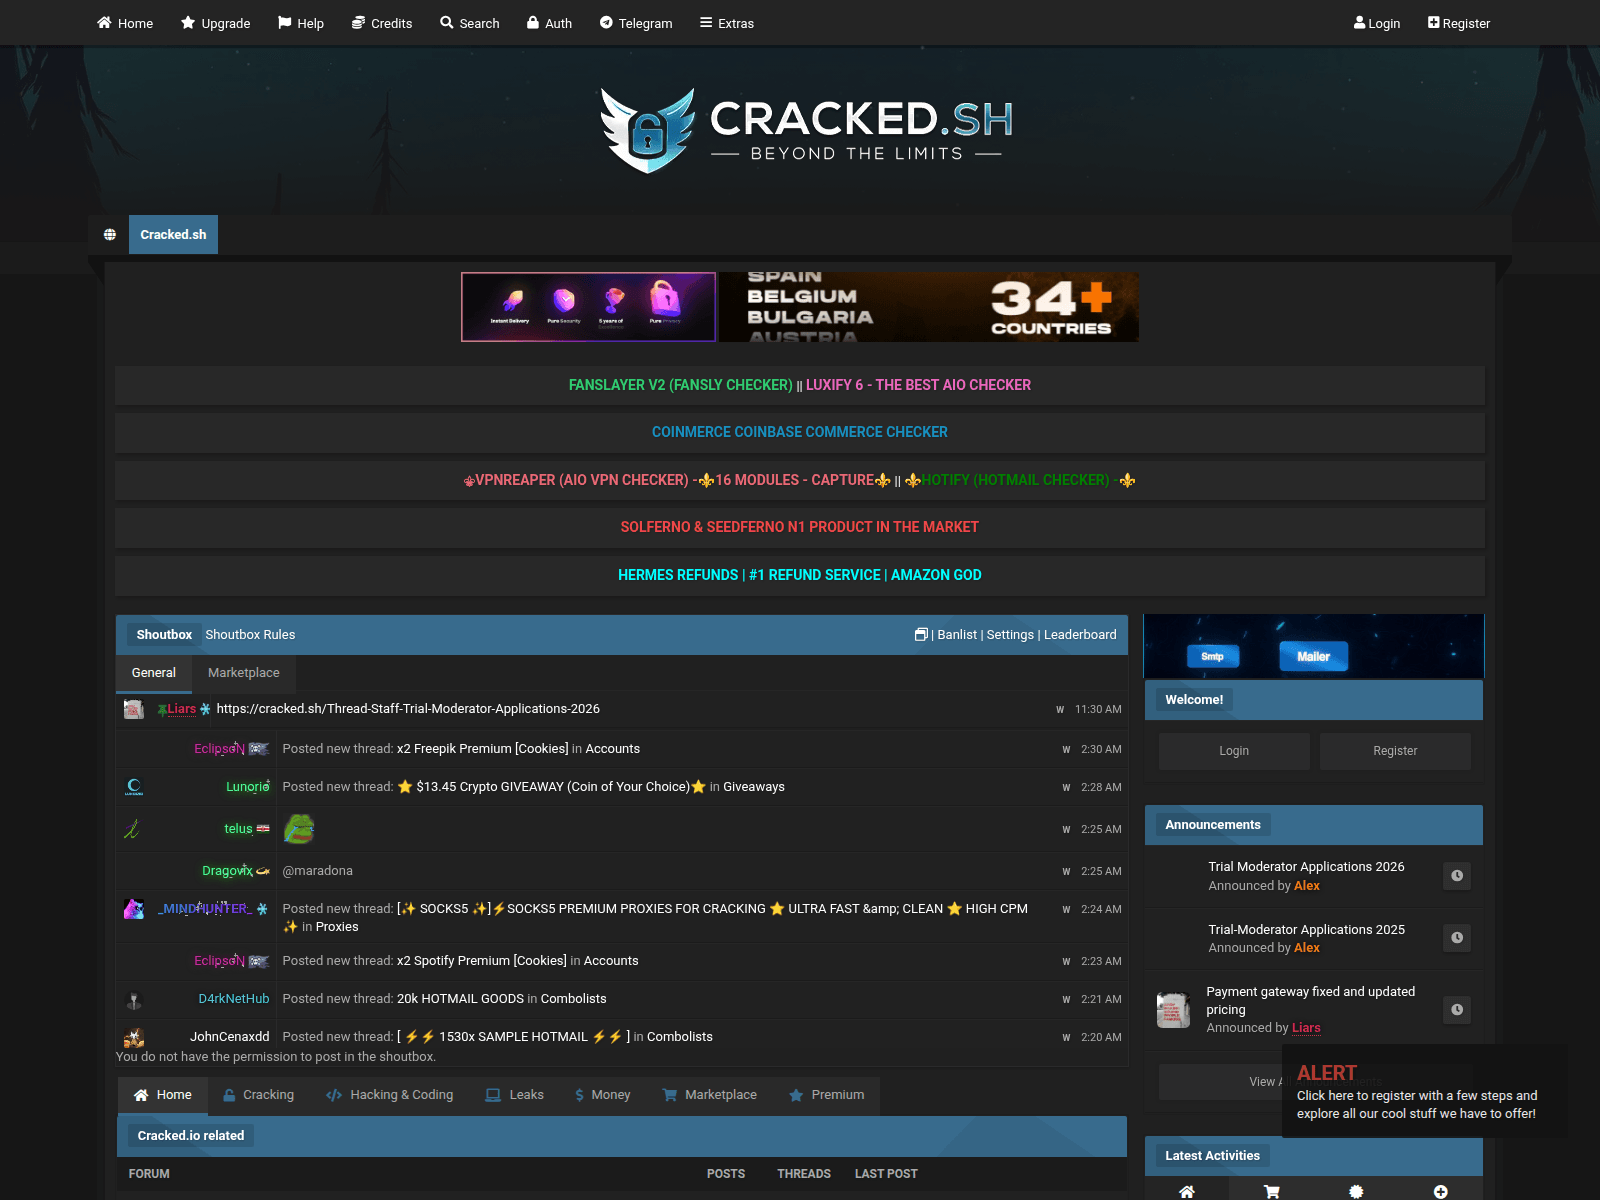
Task: Click the Pepe frog emoji in telus's message
Action: click(299, 829)
